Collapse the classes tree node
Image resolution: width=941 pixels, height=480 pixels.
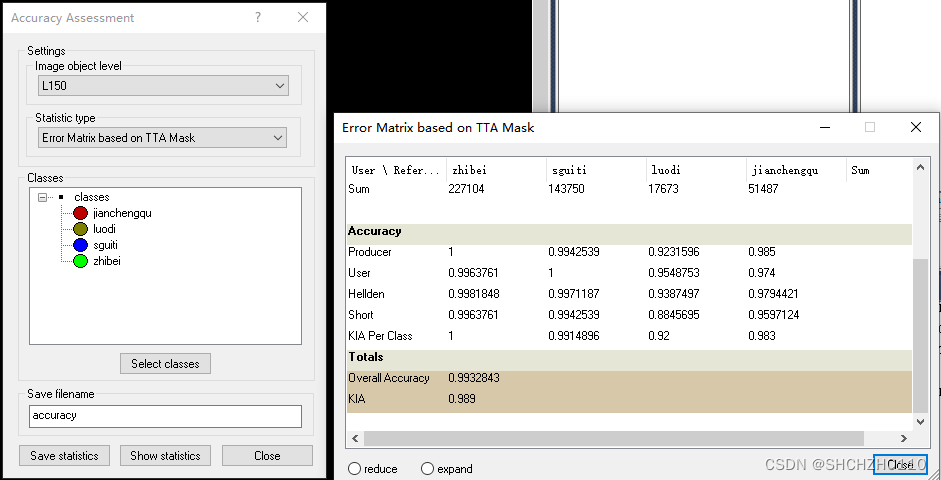[42, 197]
